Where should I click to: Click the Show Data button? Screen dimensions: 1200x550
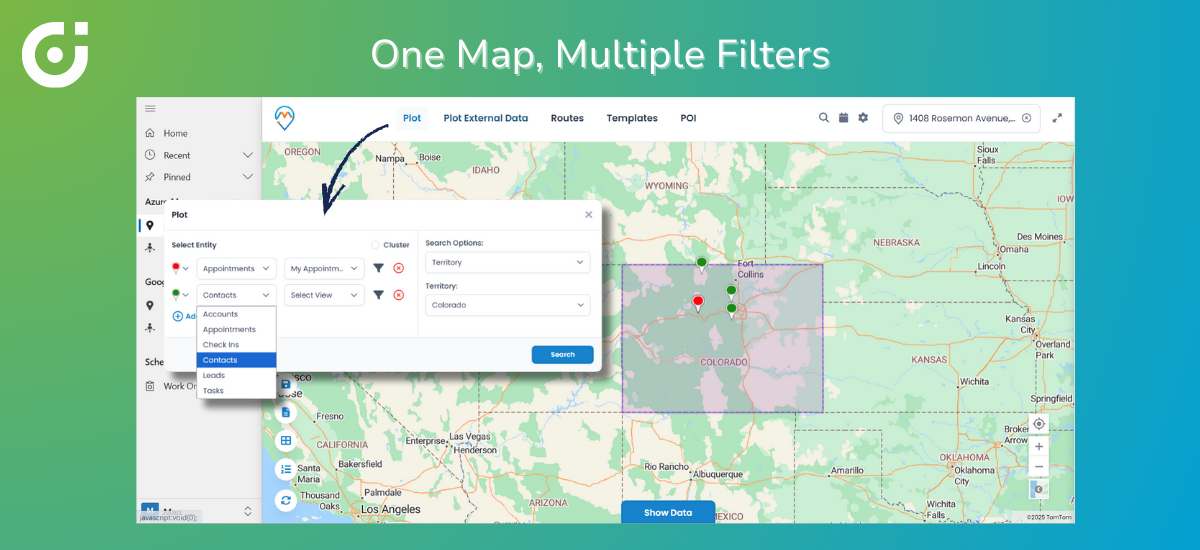668,512
